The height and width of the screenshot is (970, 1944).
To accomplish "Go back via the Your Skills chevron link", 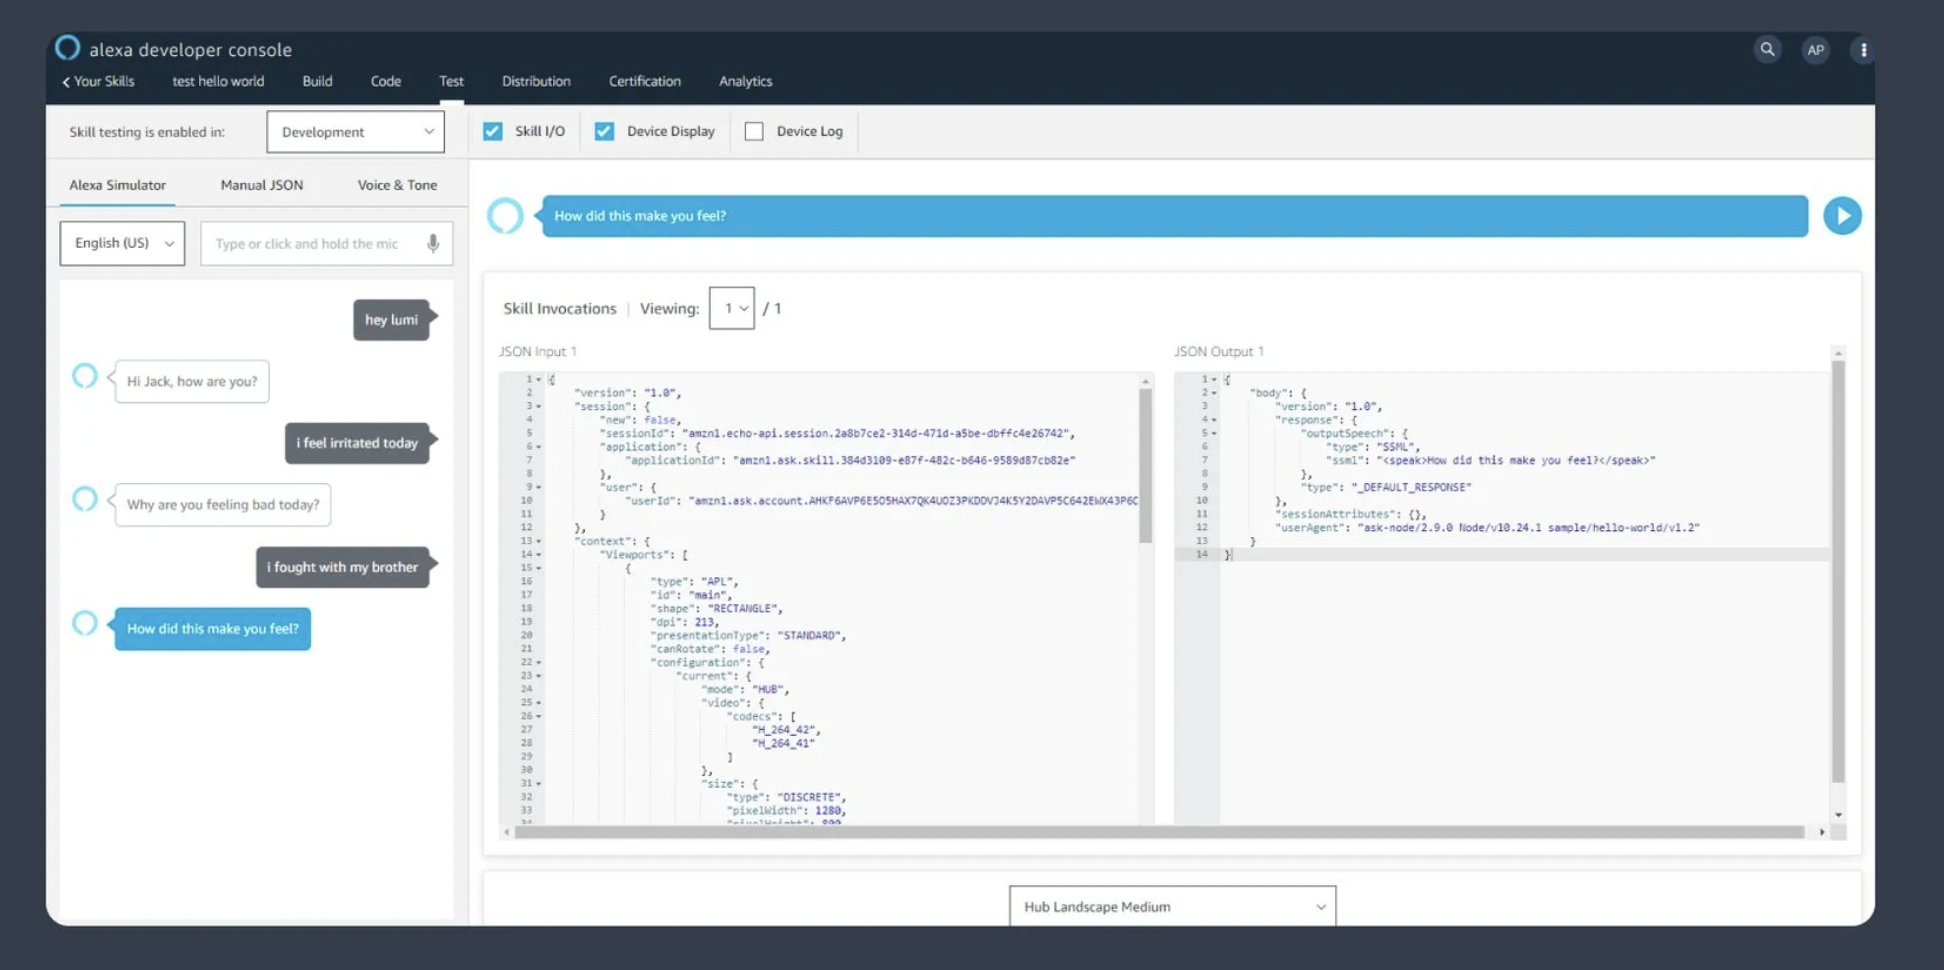I will coord(98,81).
